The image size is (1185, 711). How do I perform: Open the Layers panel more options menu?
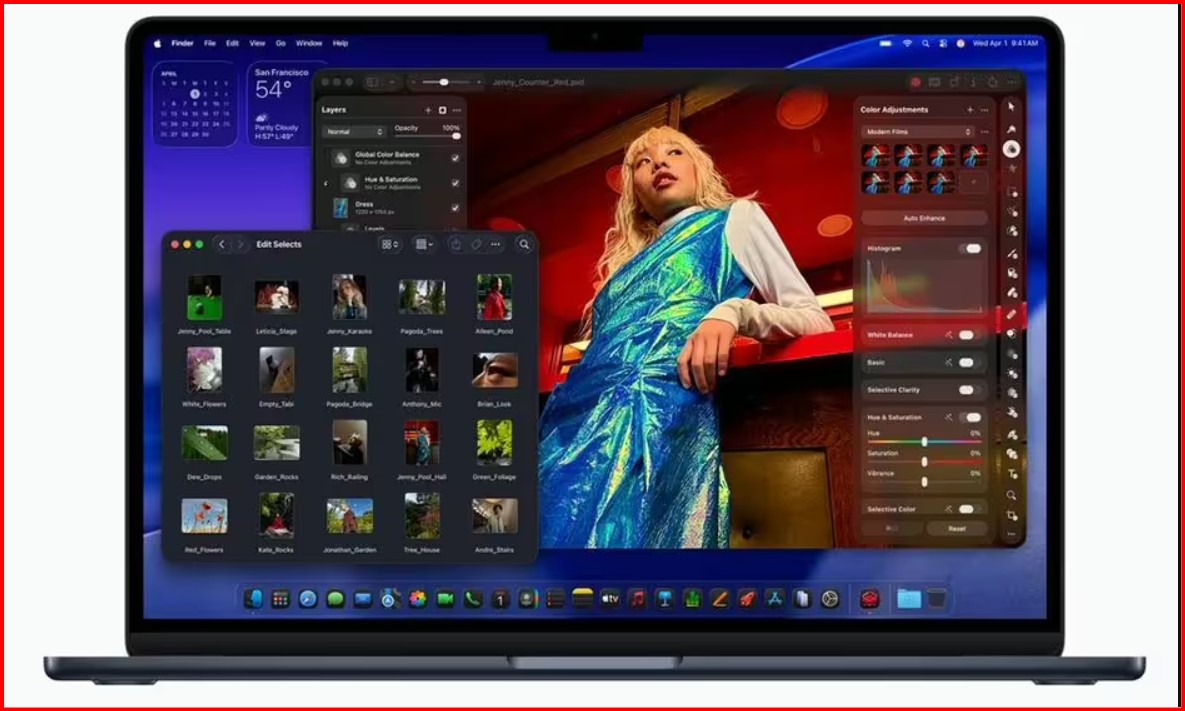(x=457, y=110)
